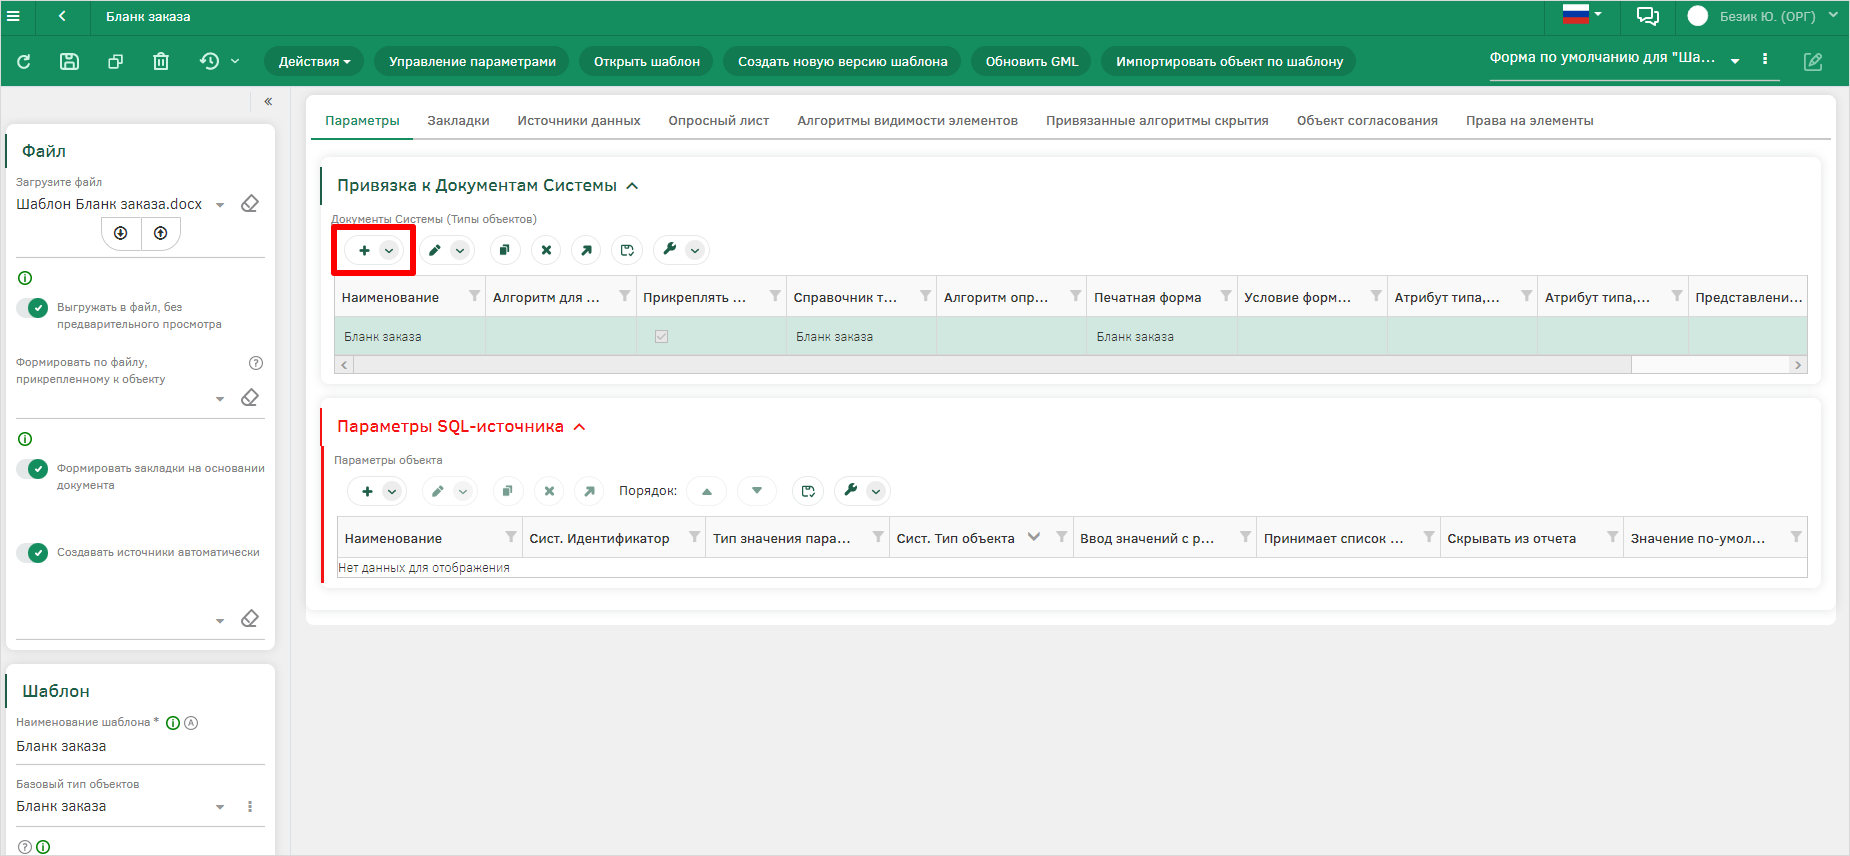Open help for Формировать по файлу
The height and width of the screenshot is (856, 1850).
tap(256, 363)
